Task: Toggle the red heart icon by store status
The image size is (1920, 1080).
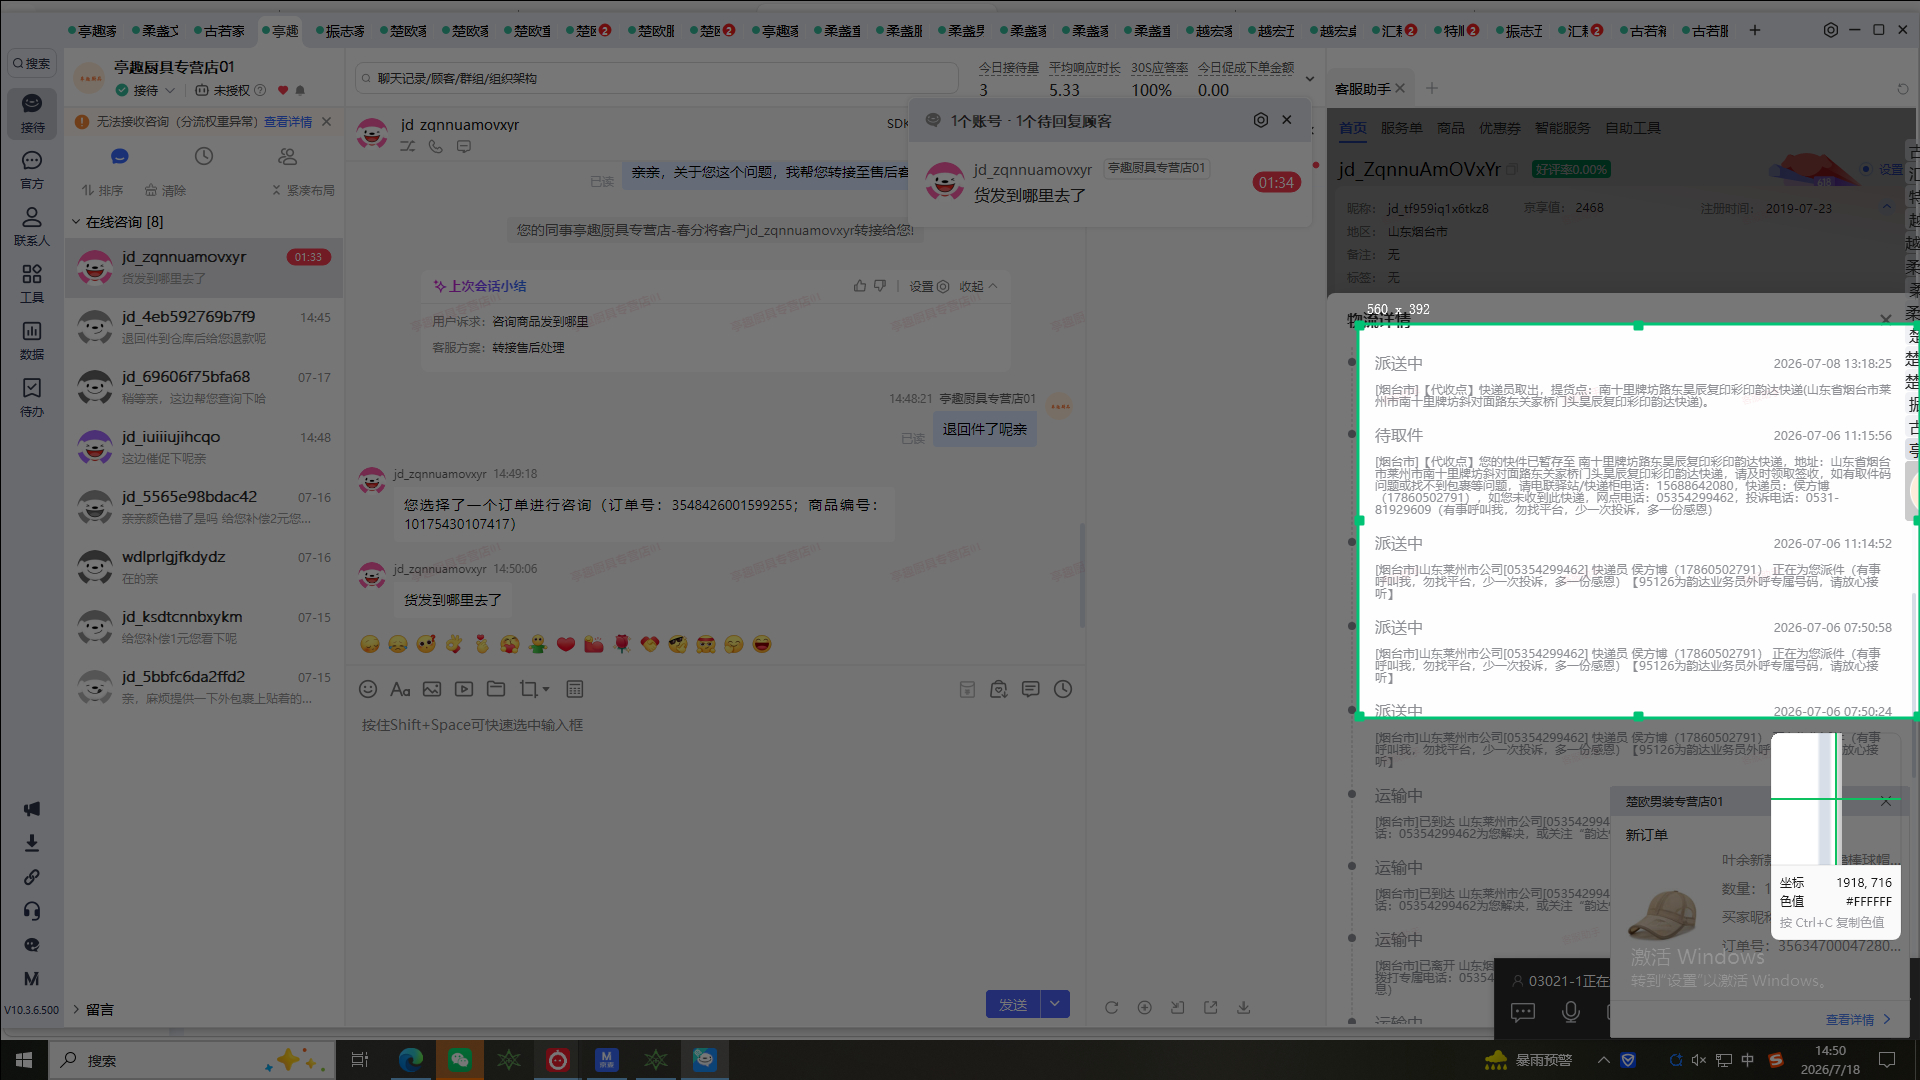Action: pyautogui.click(x=283, y=90)
